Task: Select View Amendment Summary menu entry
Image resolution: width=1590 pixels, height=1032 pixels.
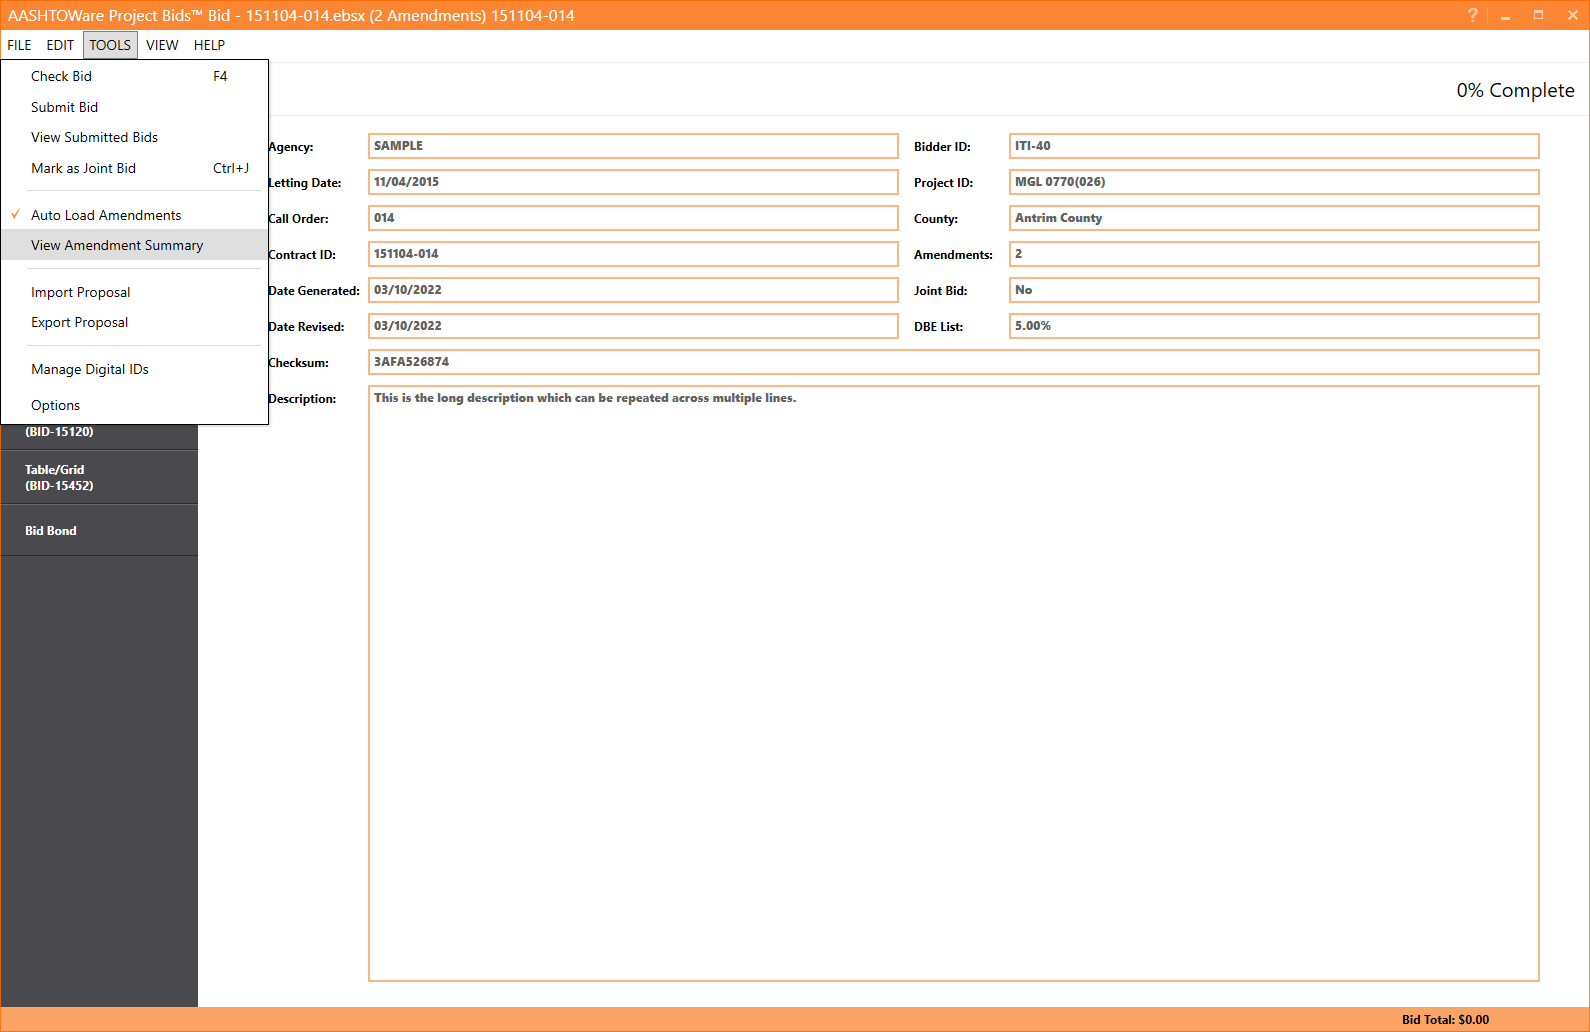Action: coord(117,245)
